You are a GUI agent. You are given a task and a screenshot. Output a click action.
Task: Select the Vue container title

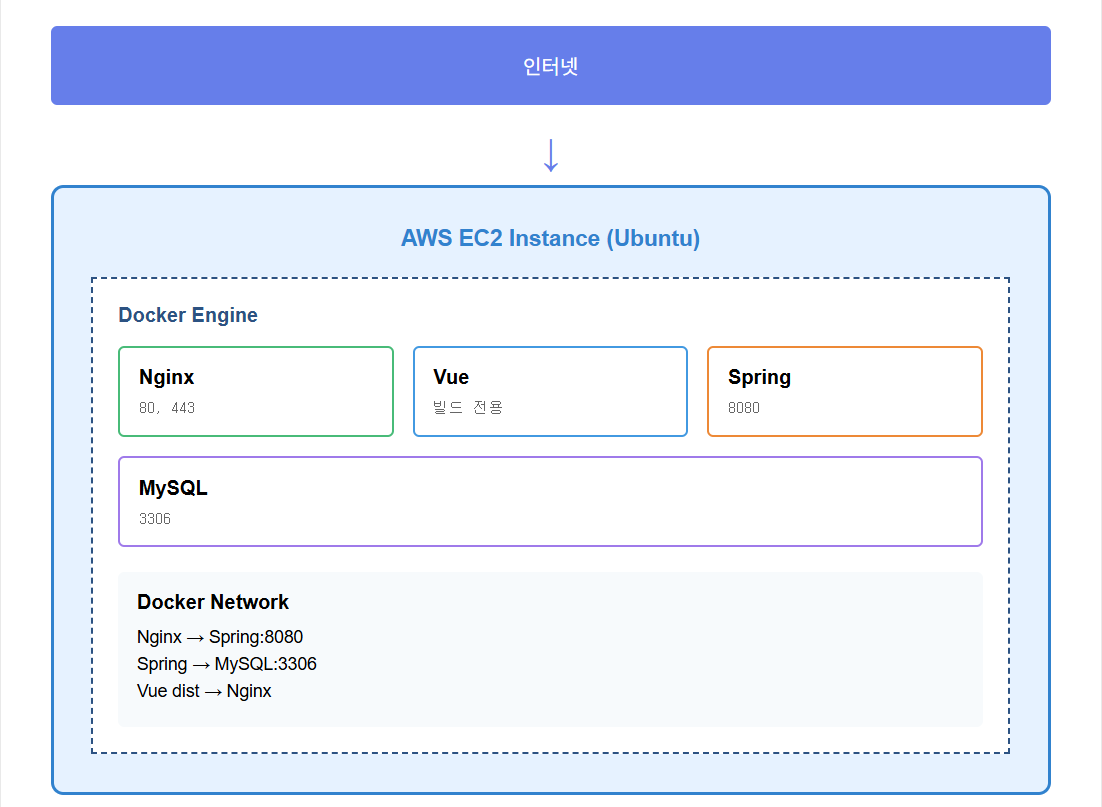click(451, 377)
